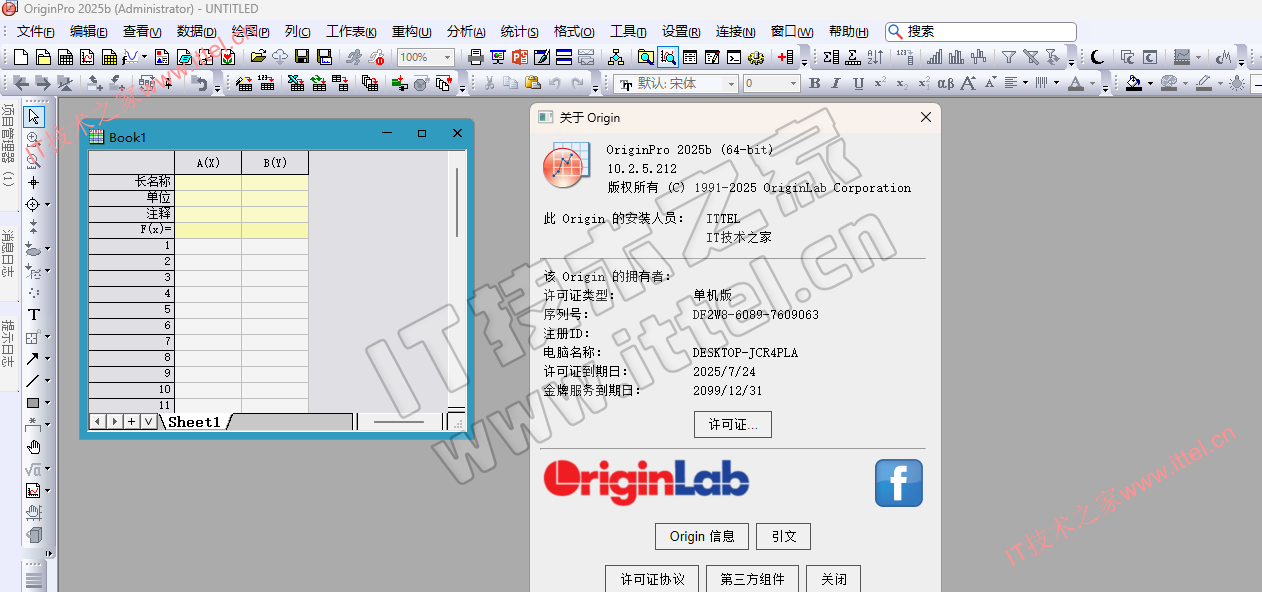Toggle Underline formatting

point(859,83)
